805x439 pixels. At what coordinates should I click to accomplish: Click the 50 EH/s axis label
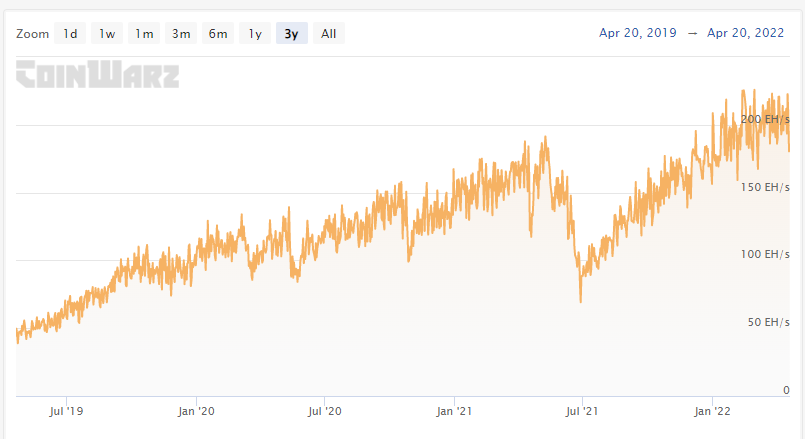768,322
